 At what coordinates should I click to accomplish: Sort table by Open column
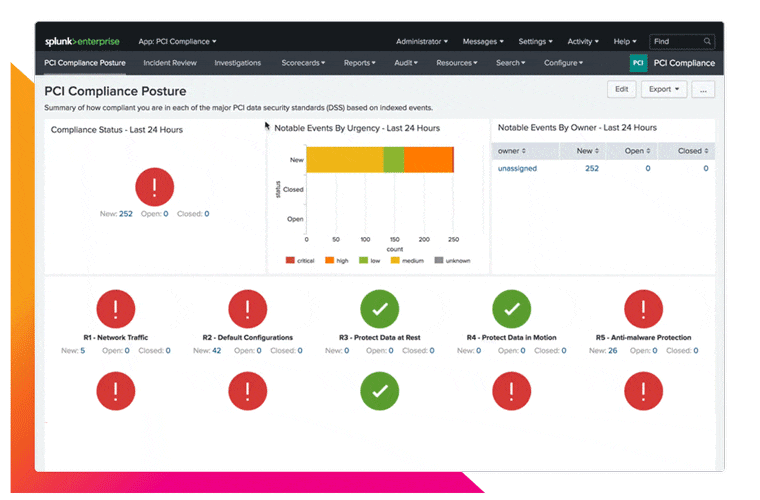pos(637,151)
